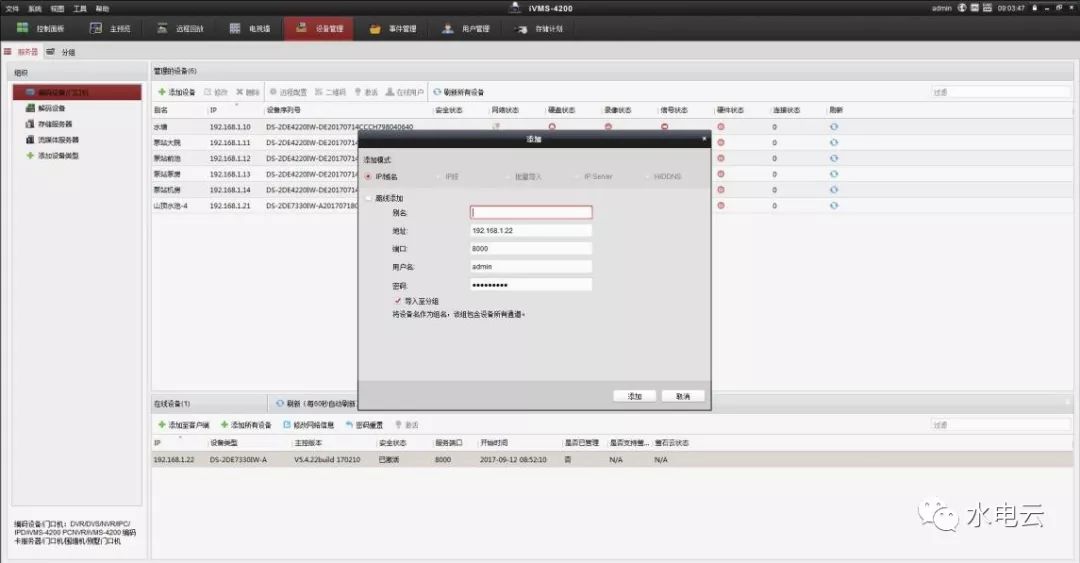Click the 别名 nickname input field
Screen dimensions: 1080x563
pyautogui.click(x=530, y=212)
